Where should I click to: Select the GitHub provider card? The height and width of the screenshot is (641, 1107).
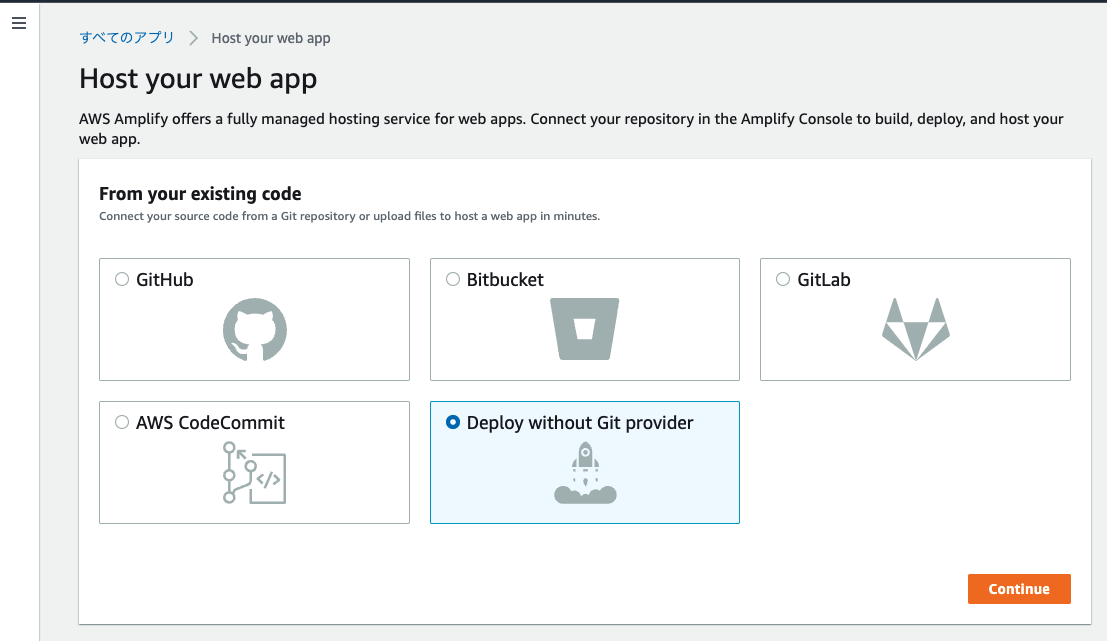click(254, 318)
